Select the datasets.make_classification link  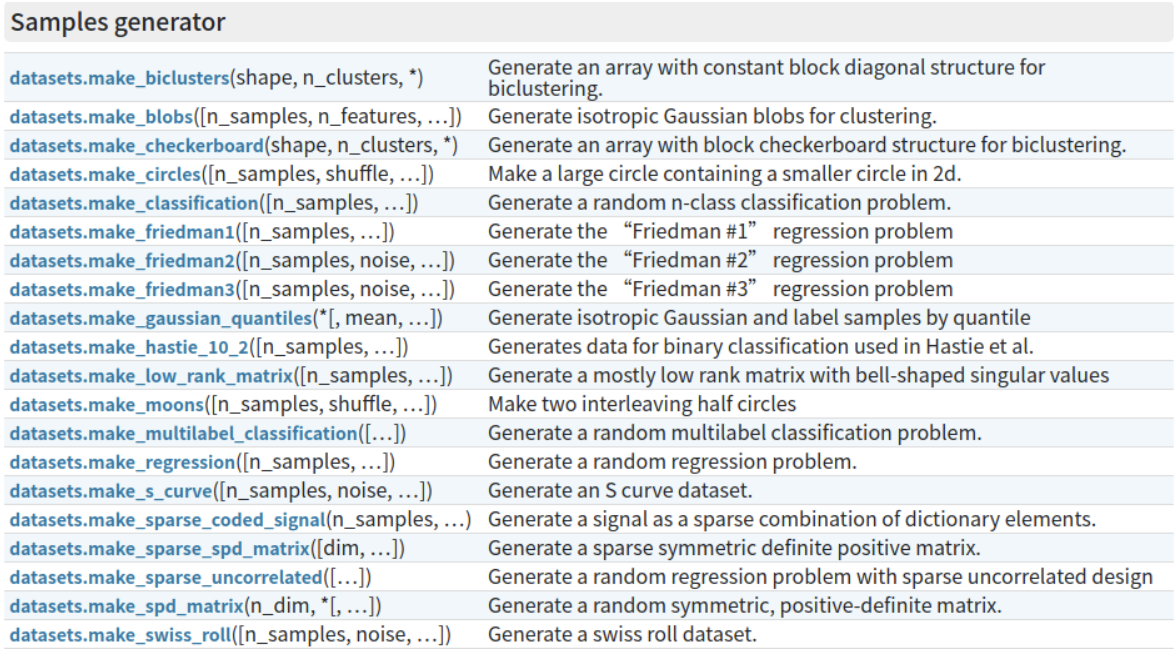[133, 203]
